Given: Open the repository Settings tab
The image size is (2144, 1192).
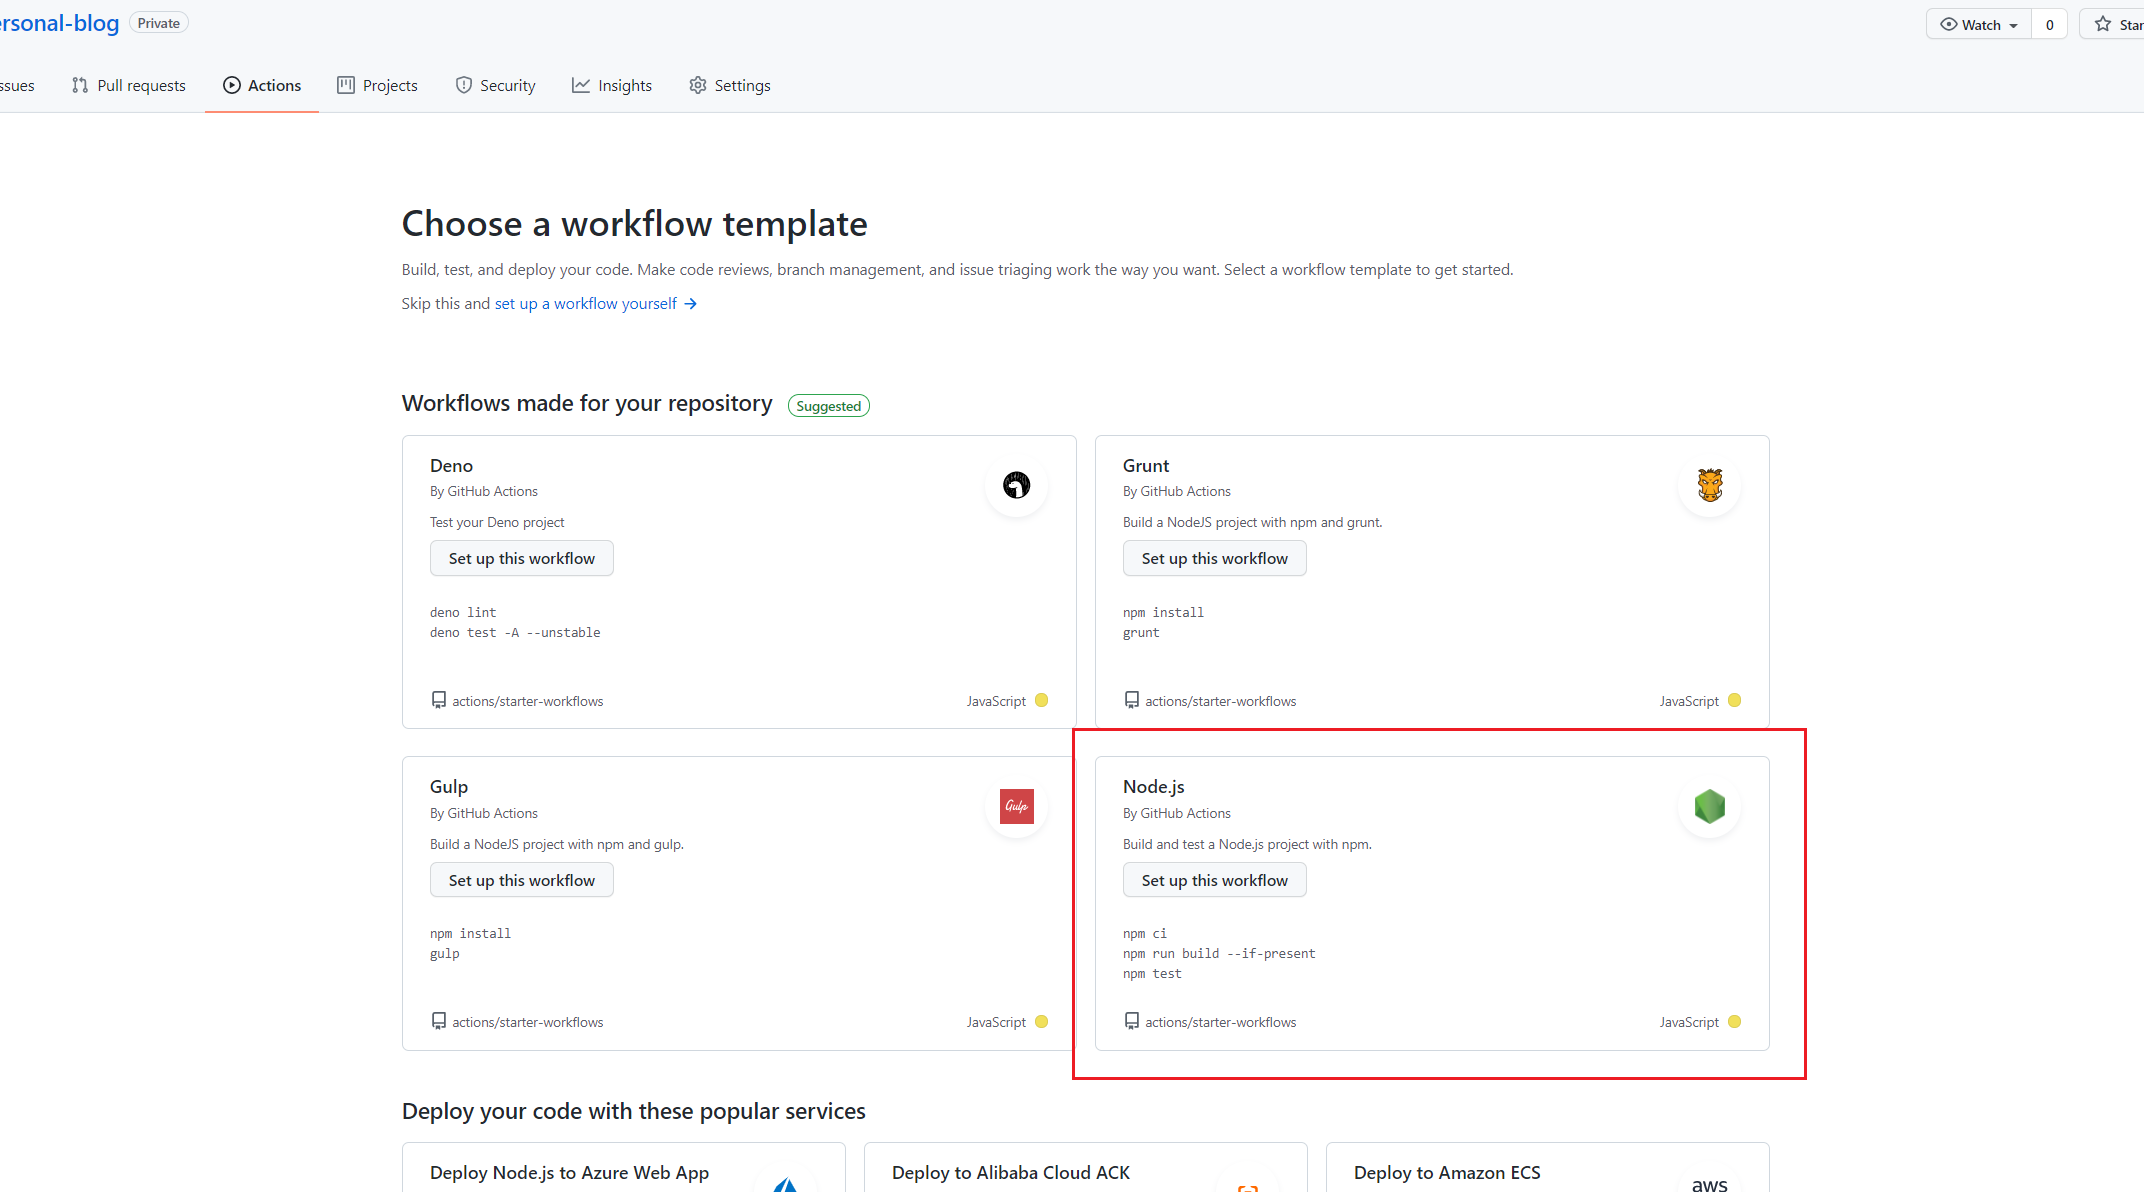Looking at the screenshot, I should click(730, 85).
